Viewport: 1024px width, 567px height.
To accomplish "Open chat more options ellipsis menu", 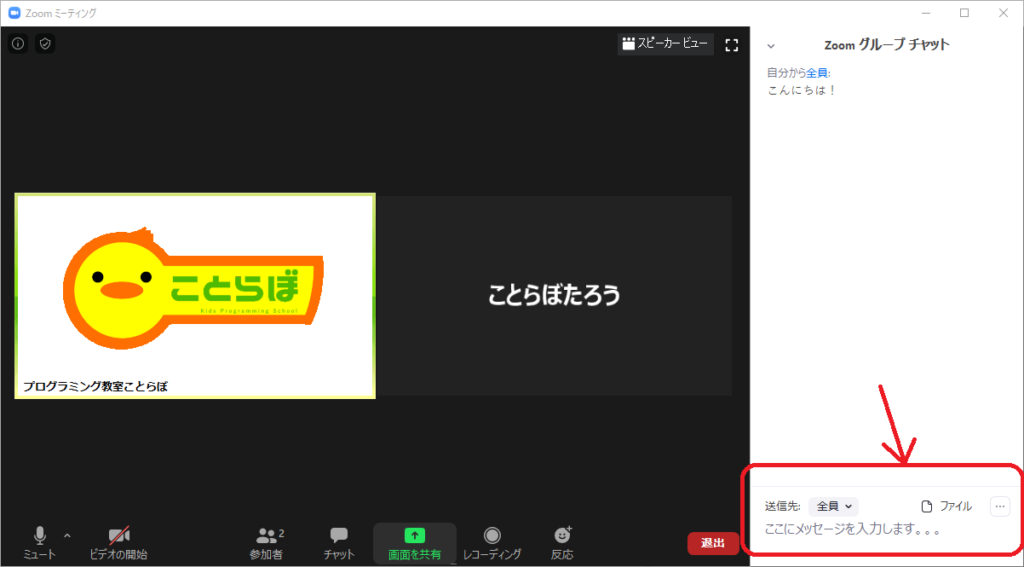I will (999, 506).
